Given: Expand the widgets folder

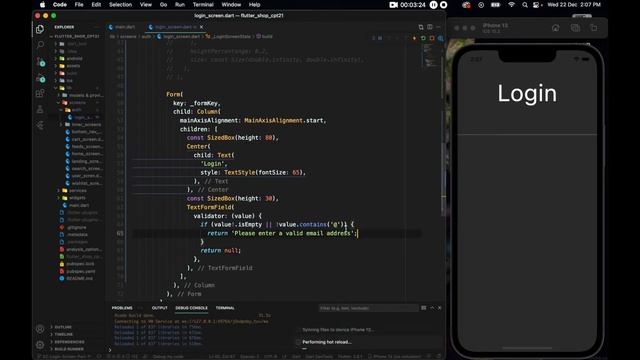Looking at the screenshot, I should [x=76, y=198].
